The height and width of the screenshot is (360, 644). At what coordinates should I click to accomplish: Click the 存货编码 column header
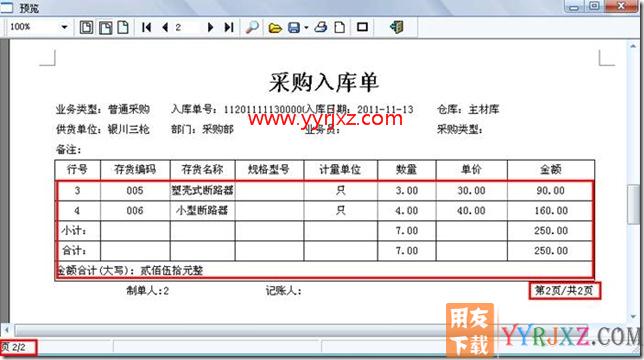[135, 170]
